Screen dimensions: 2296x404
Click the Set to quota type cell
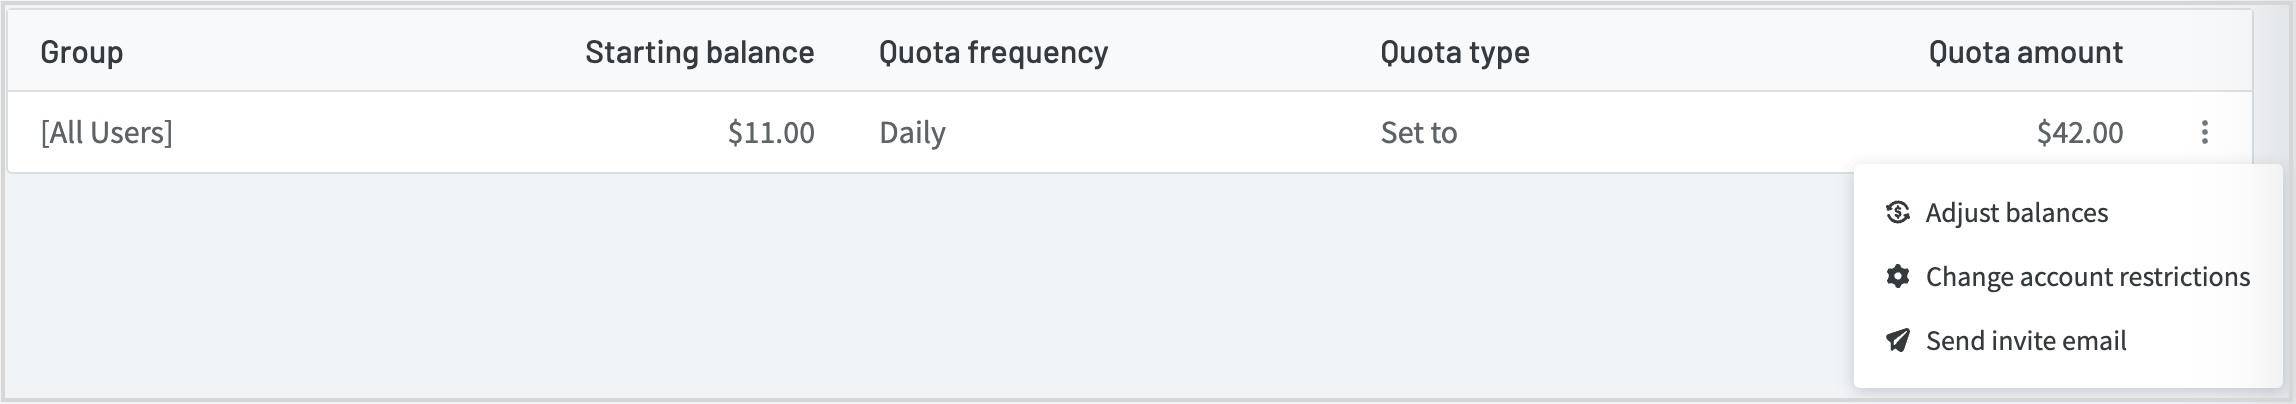coord(1419,132)
